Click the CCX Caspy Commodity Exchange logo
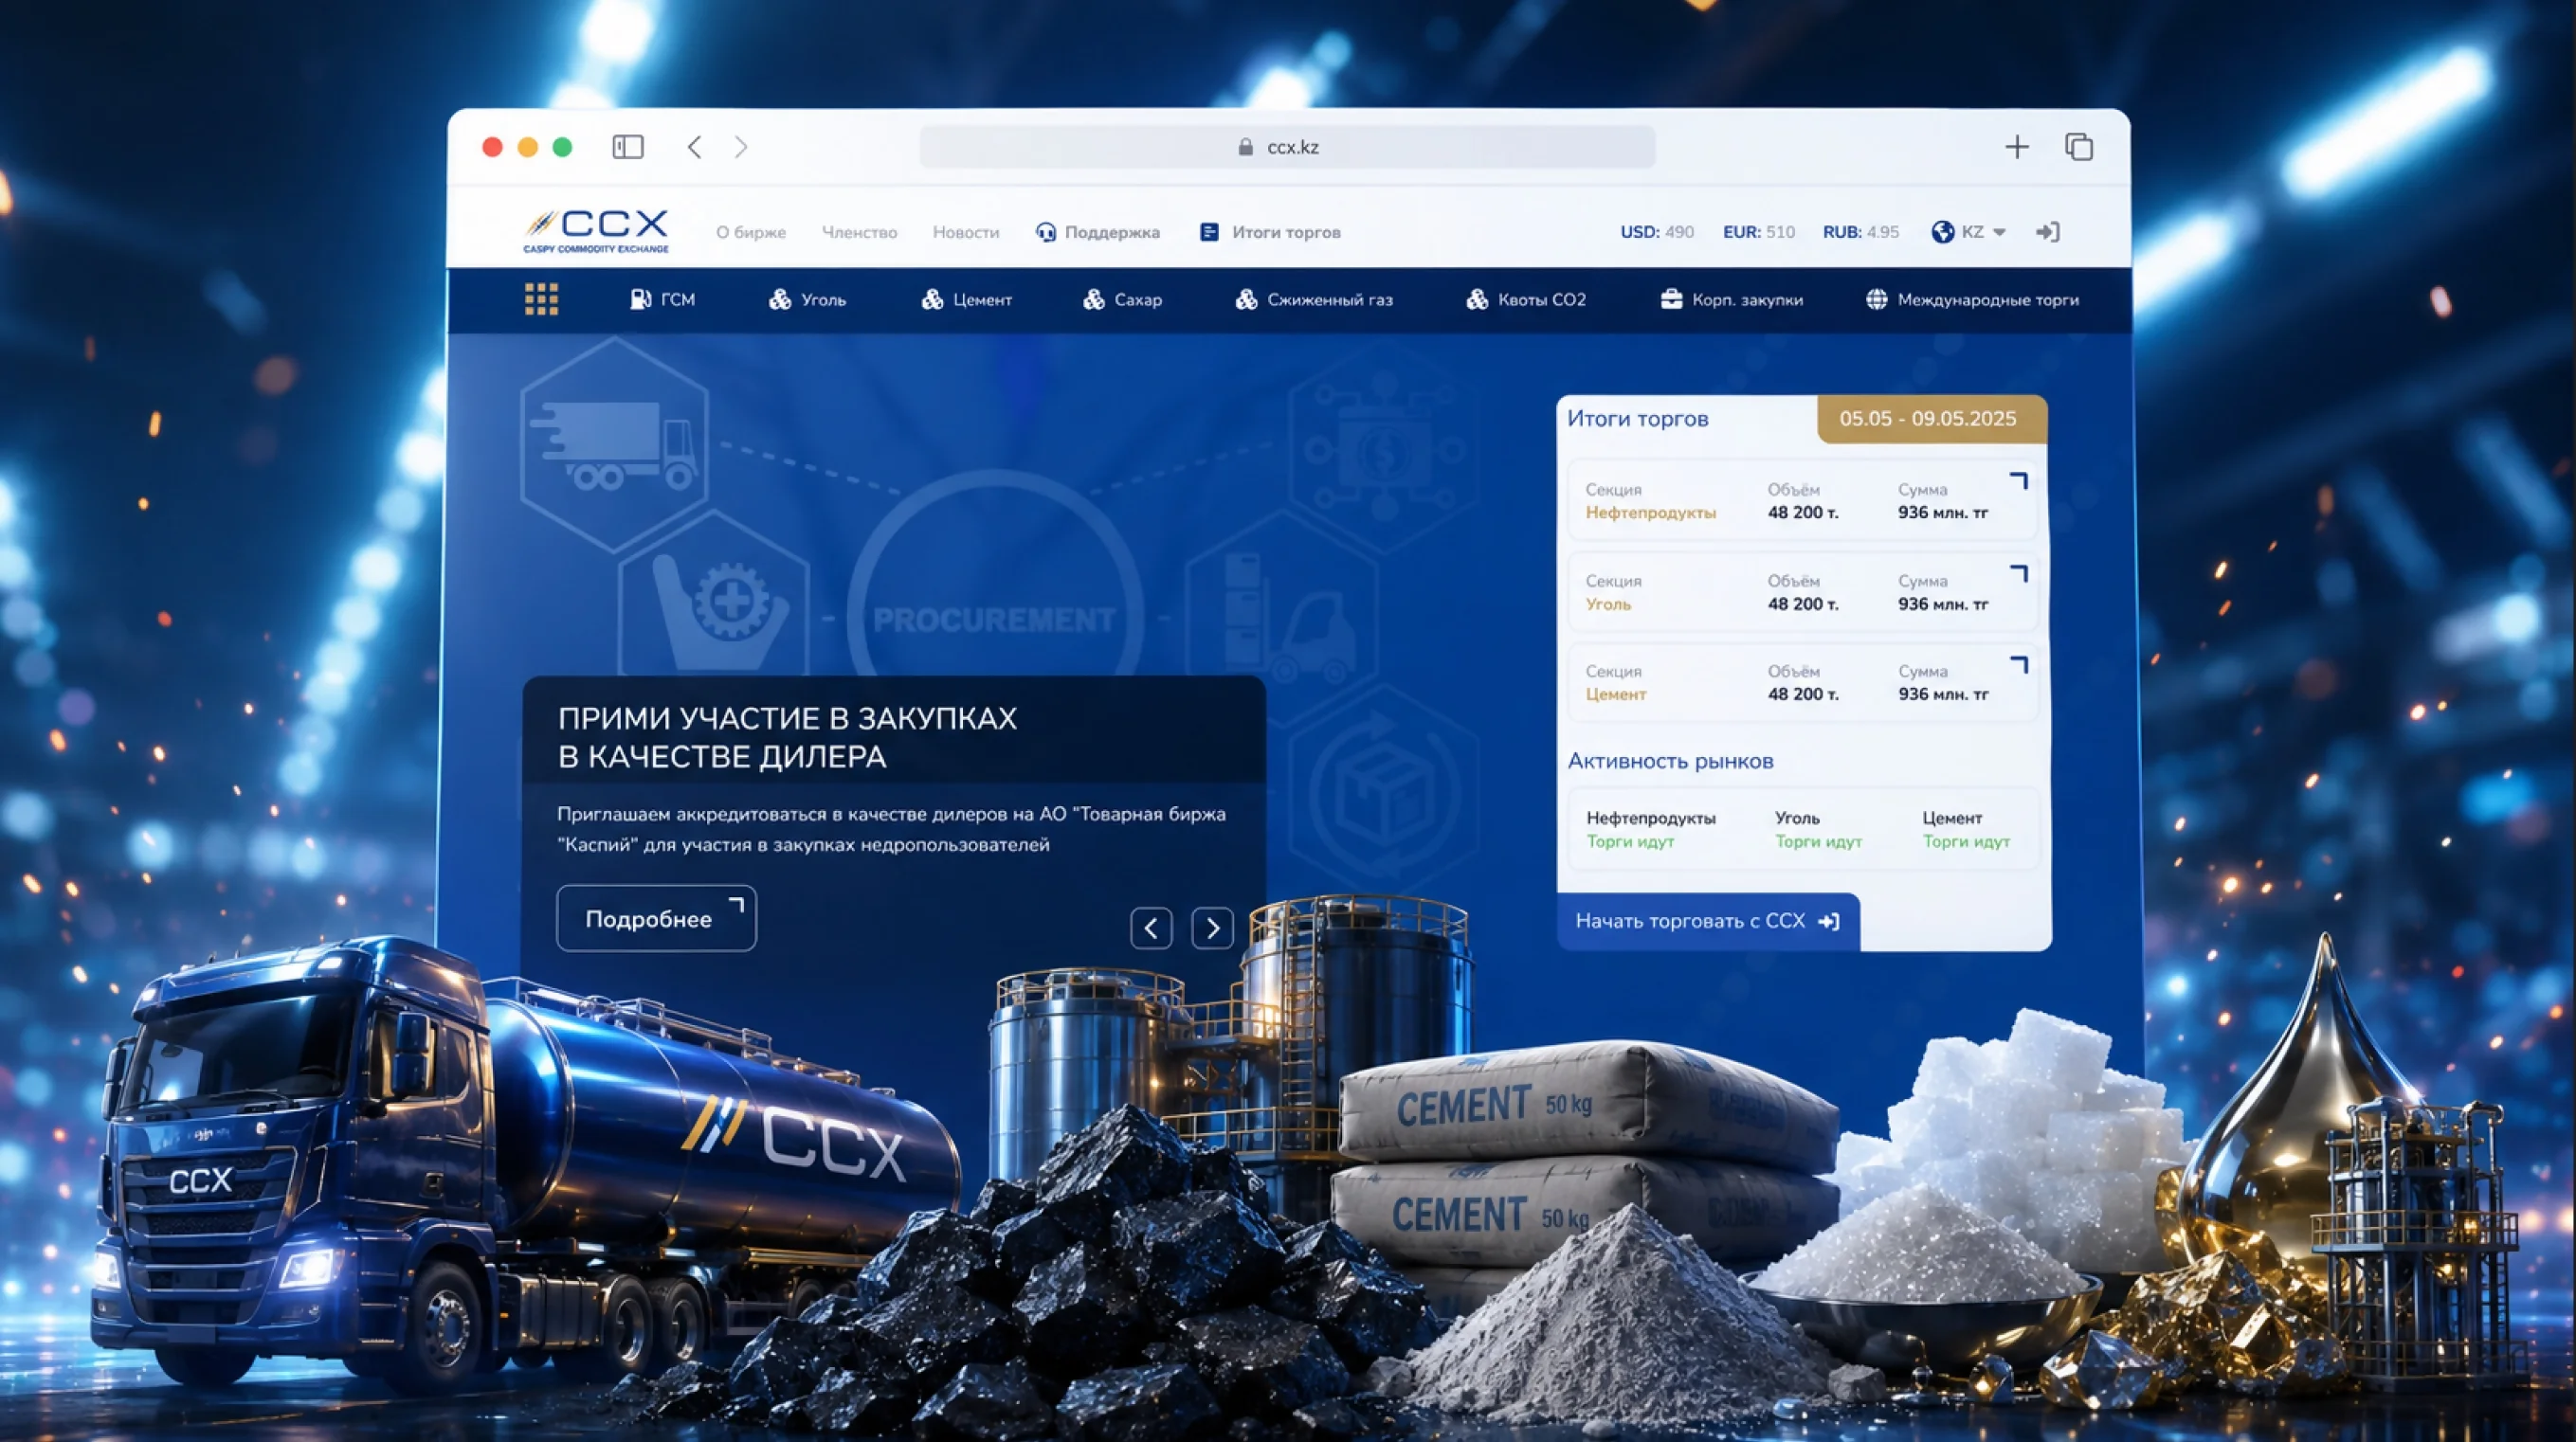This screenshot has width=2576, height=1442. pos(596,231)
